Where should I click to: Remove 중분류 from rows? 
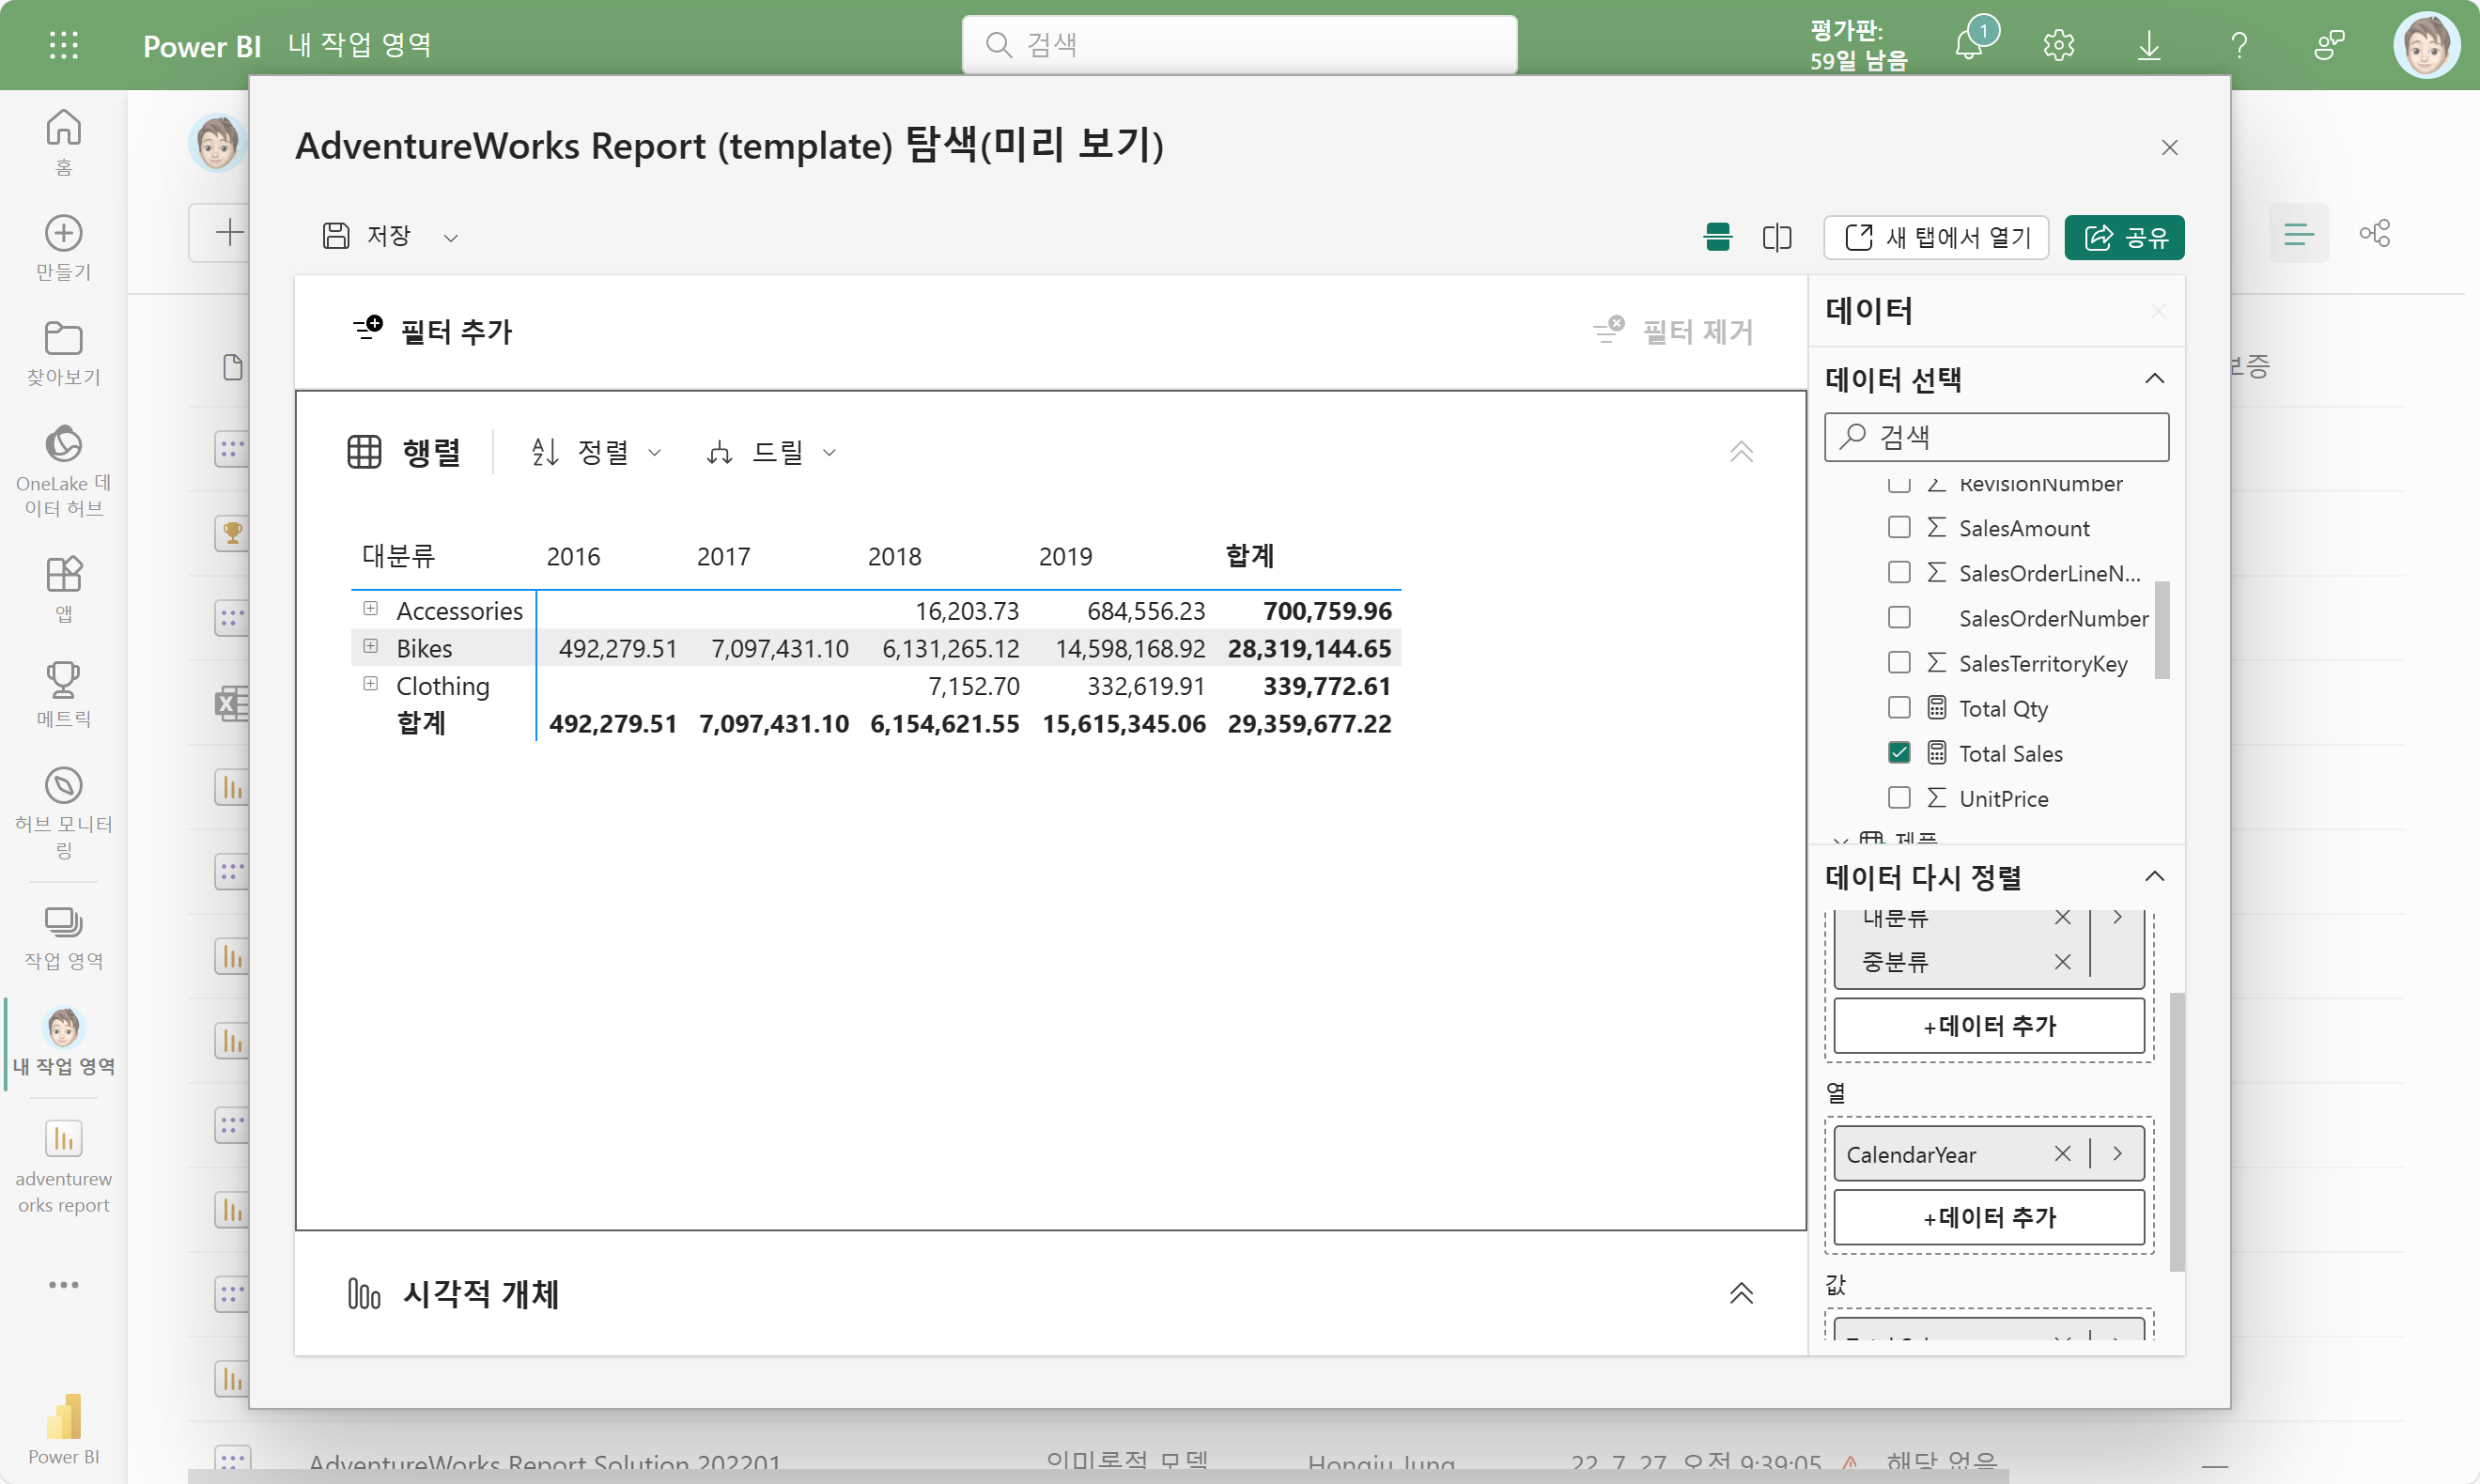2062,962
